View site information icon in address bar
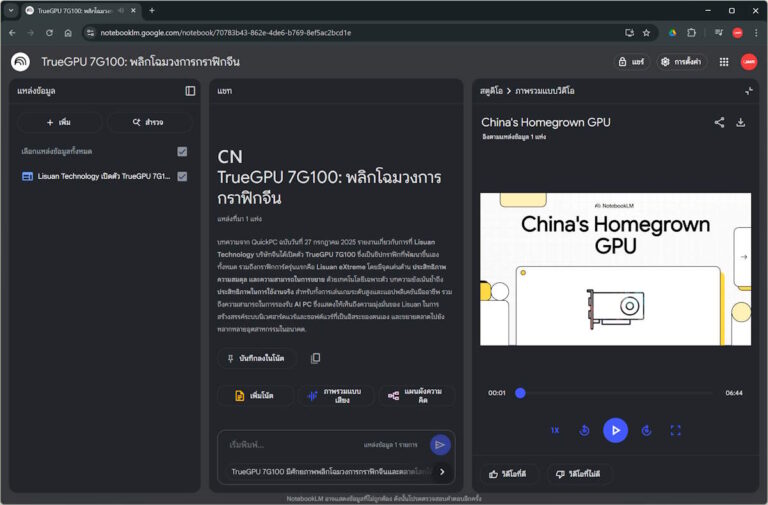Screen dimensions: 768x505 pos(90,33)
